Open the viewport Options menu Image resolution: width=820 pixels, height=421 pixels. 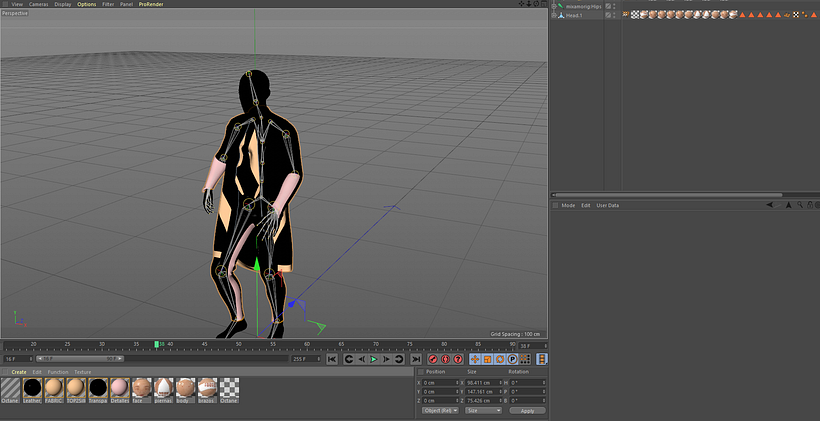click(x=87, y=4)
